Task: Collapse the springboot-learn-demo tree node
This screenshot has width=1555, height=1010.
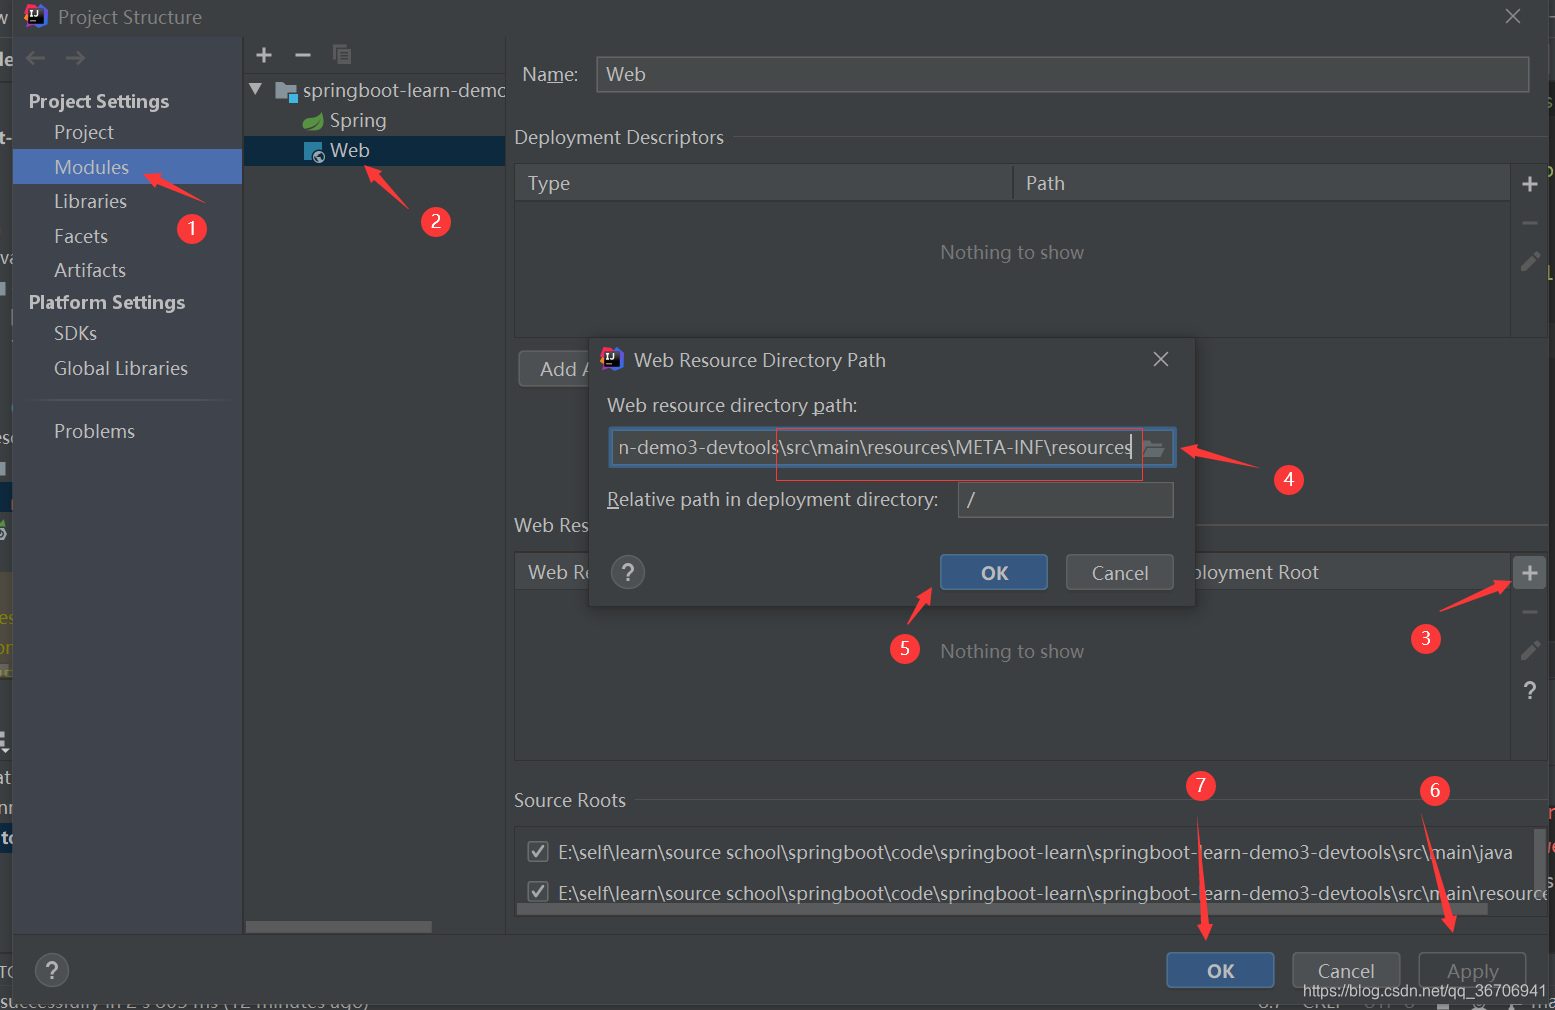Action: [x=256, y=90]
